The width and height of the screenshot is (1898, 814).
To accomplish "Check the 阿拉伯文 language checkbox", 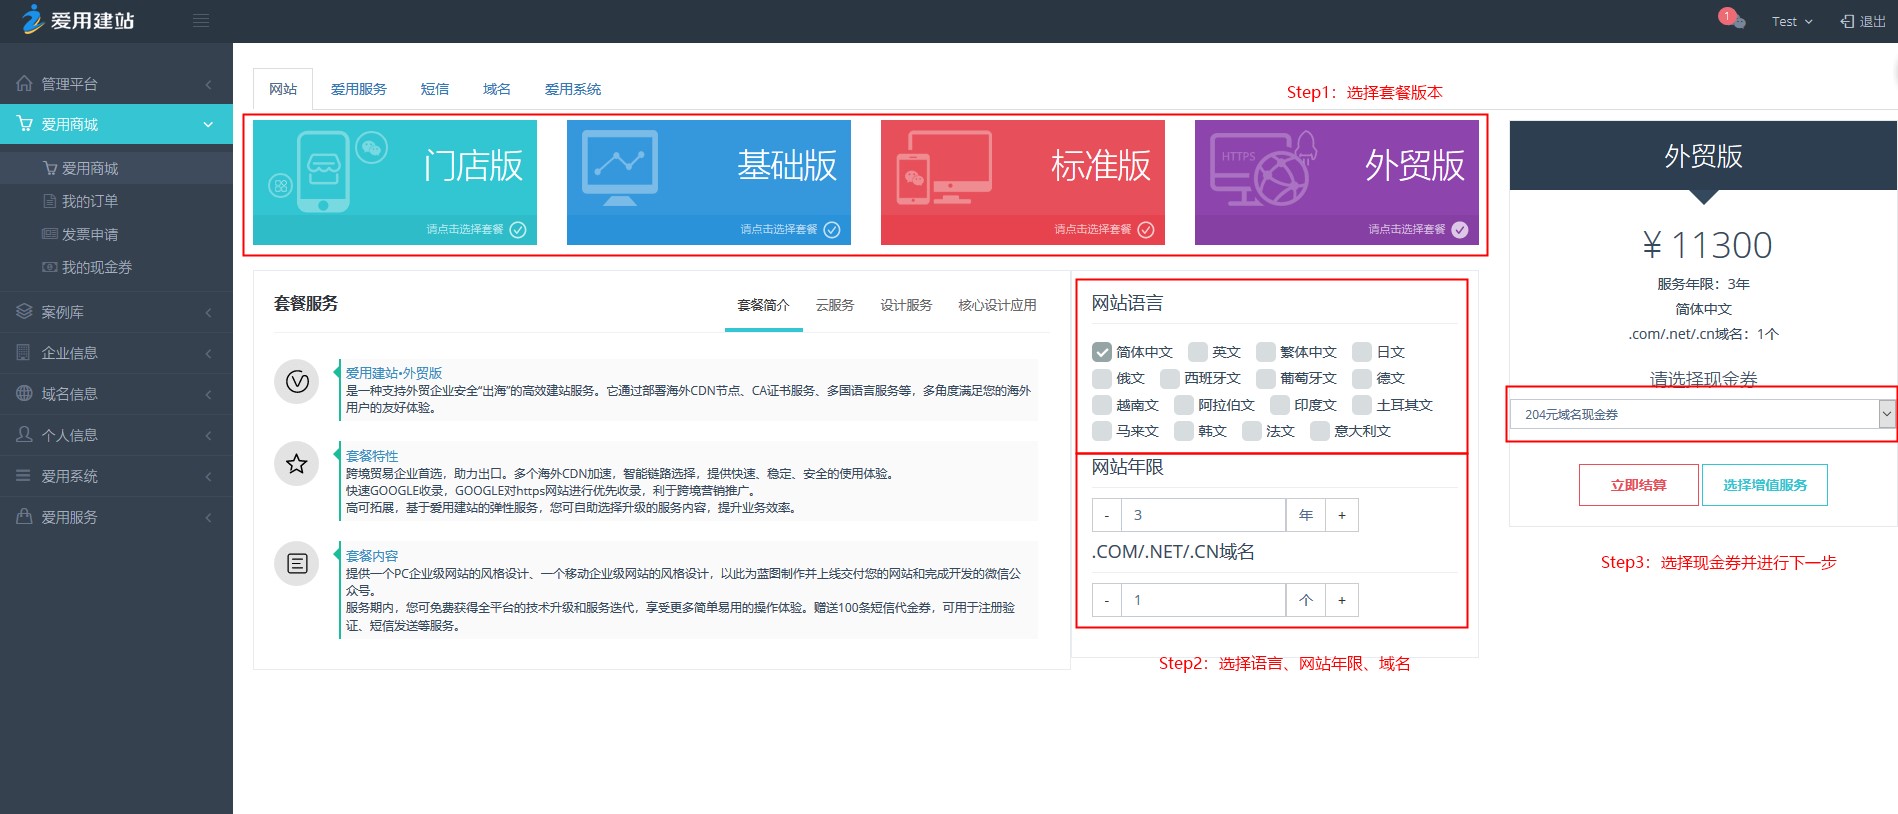I will tap(1184, 405).
